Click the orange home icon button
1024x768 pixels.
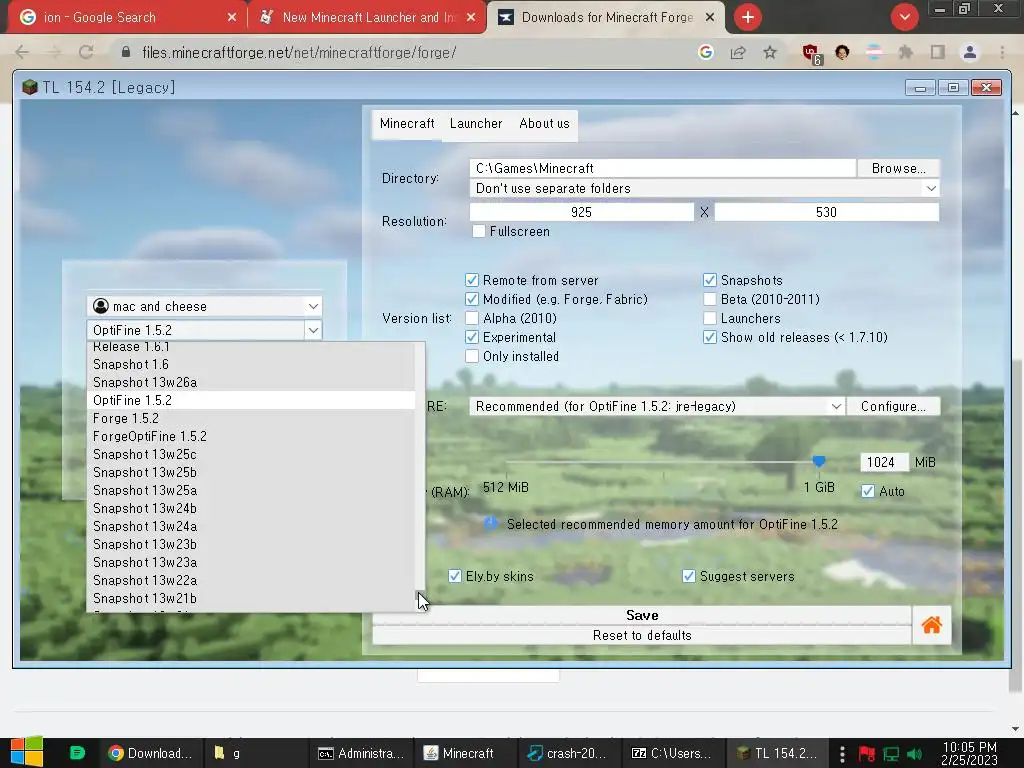coord(931,625)
